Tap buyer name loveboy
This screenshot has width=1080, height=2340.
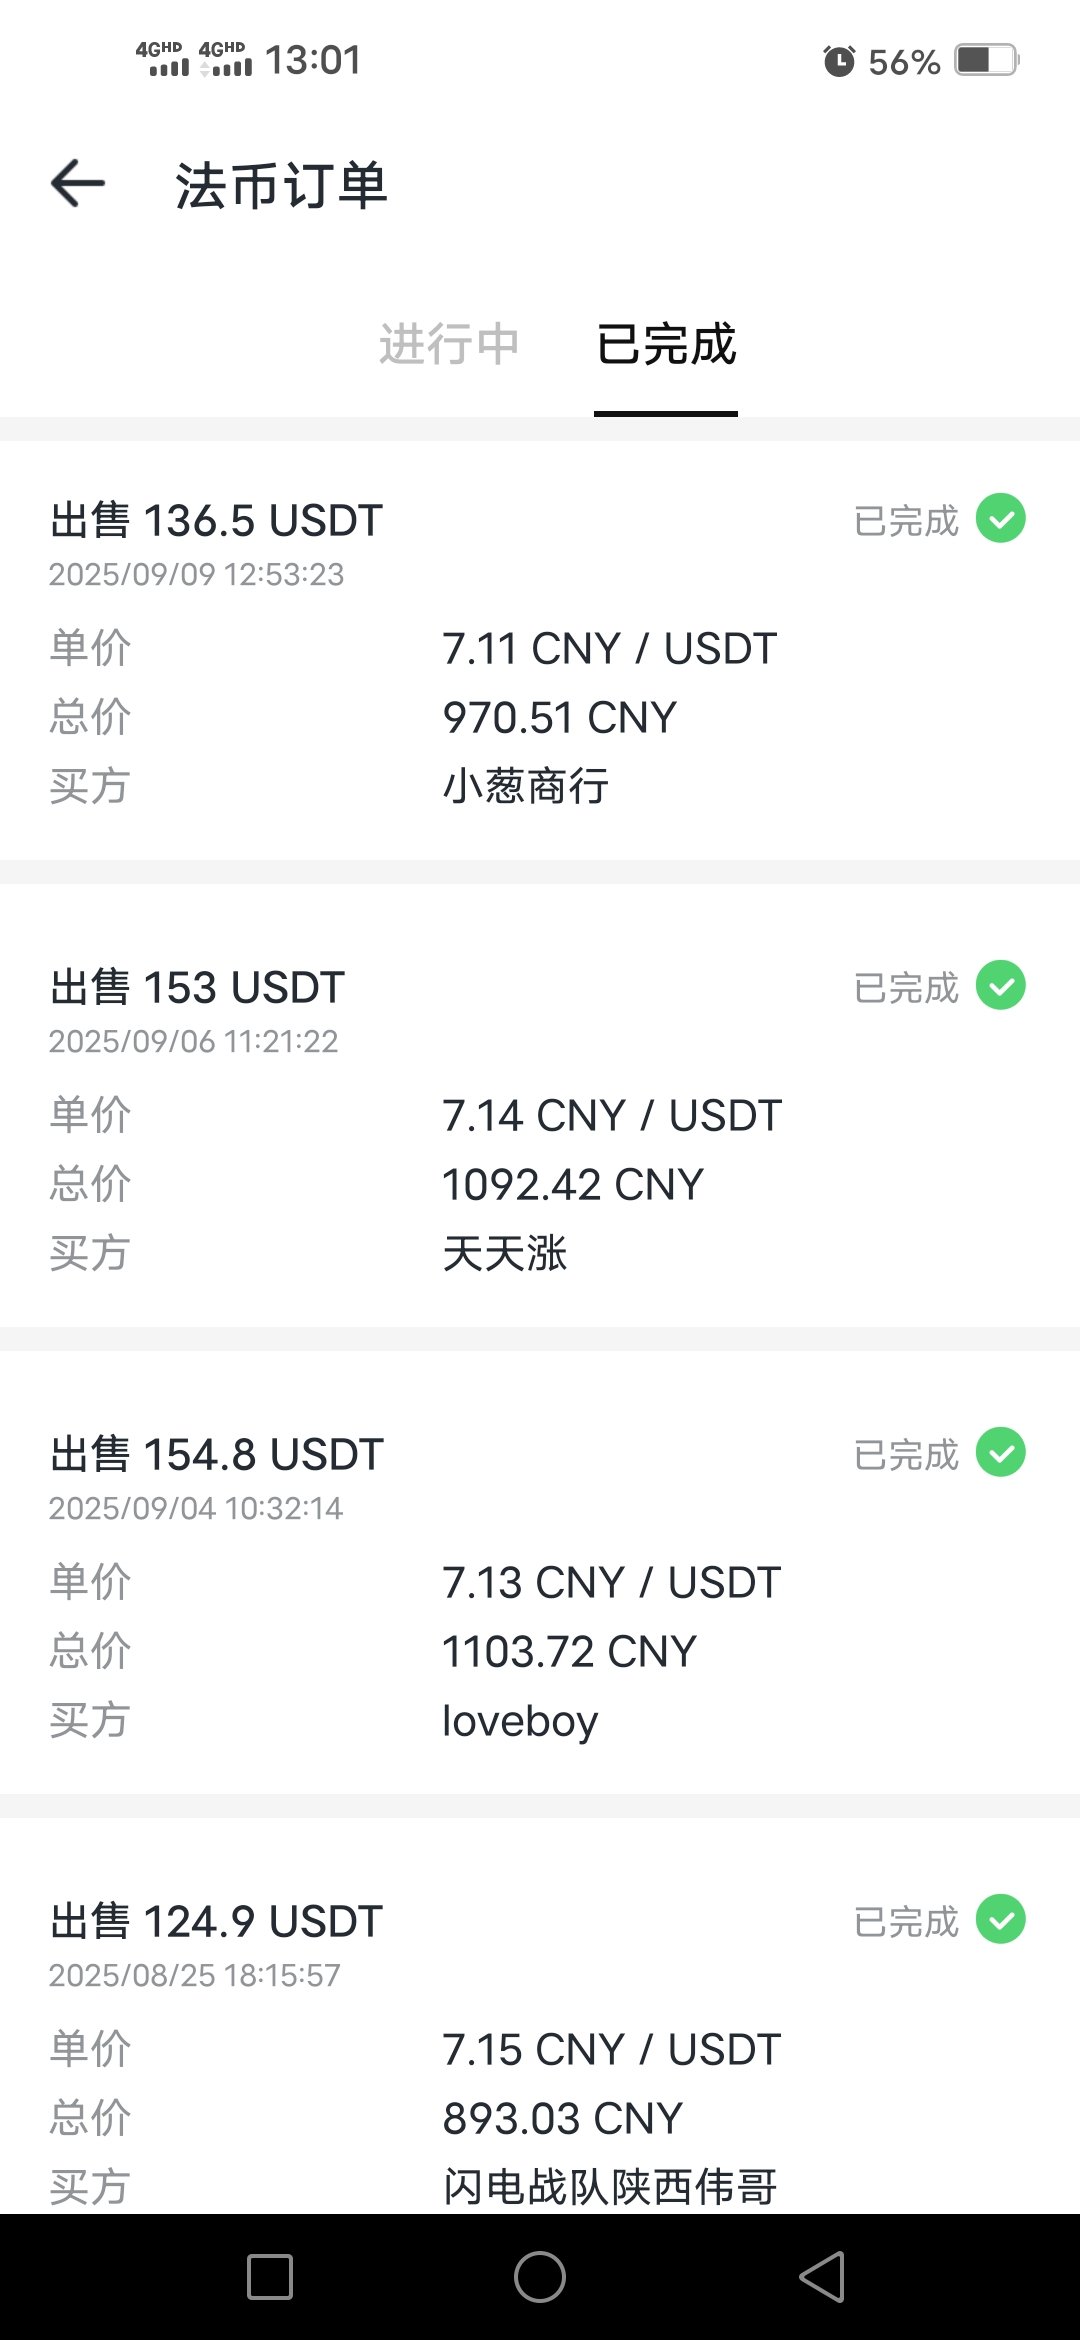pos(520,1721)
